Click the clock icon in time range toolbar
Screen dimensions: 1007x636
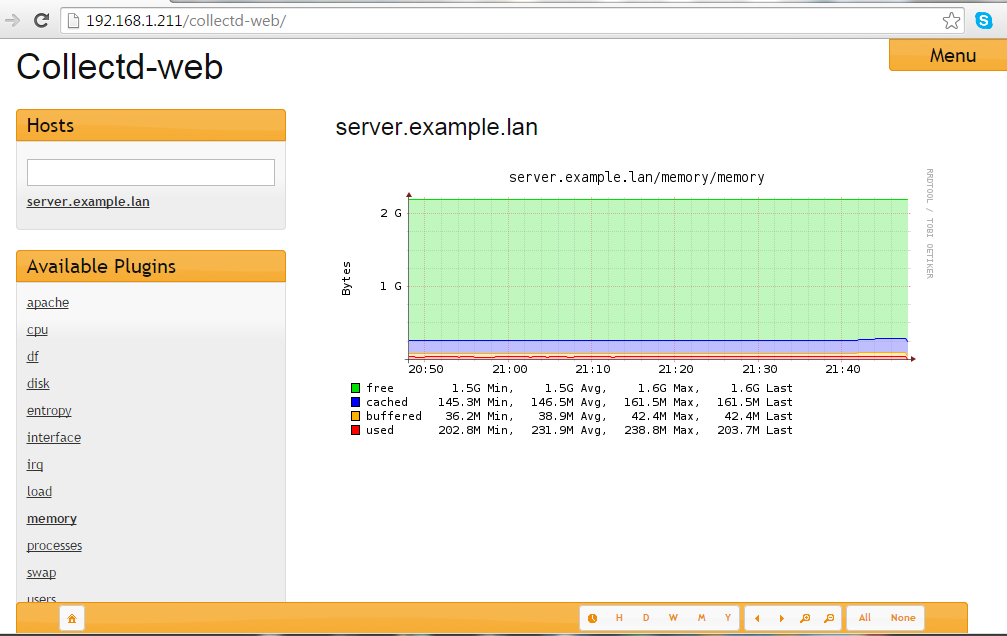point(592,618)
